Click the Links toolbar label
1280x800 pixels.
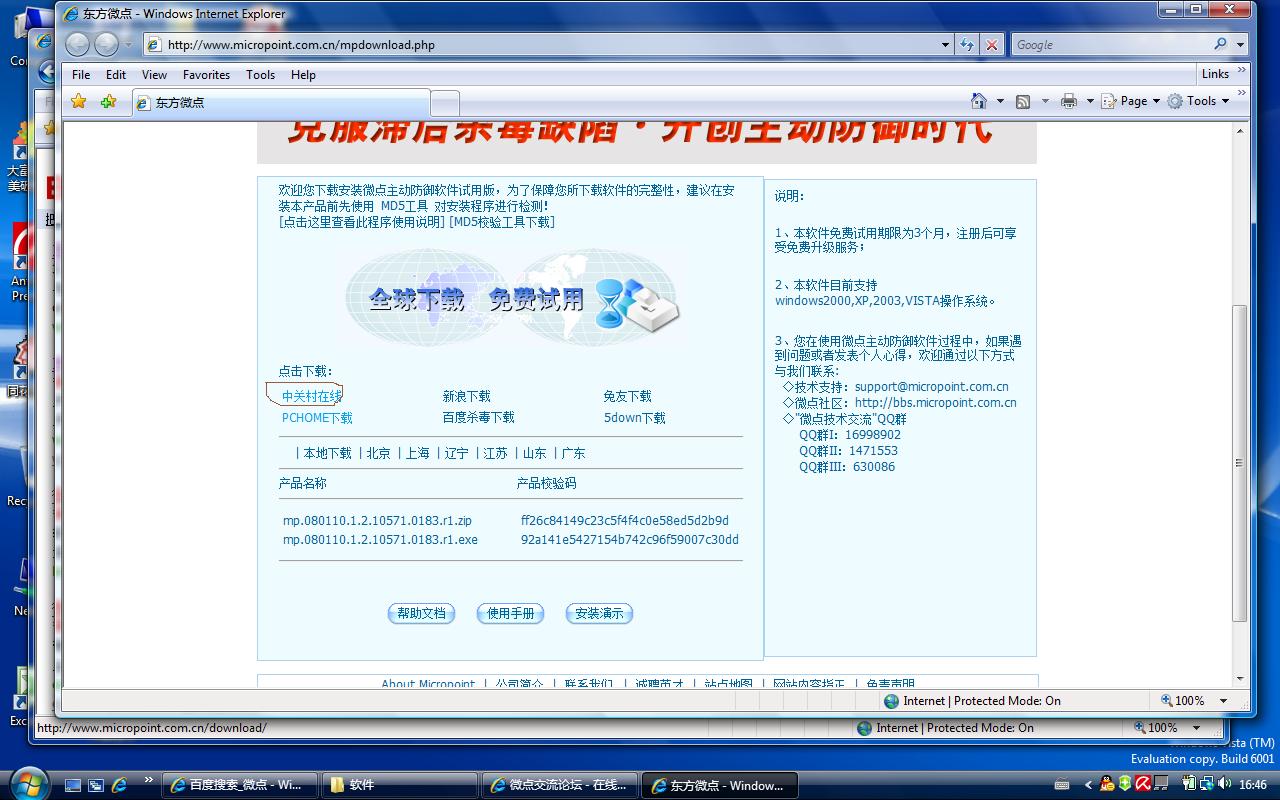pos(1215,74)
